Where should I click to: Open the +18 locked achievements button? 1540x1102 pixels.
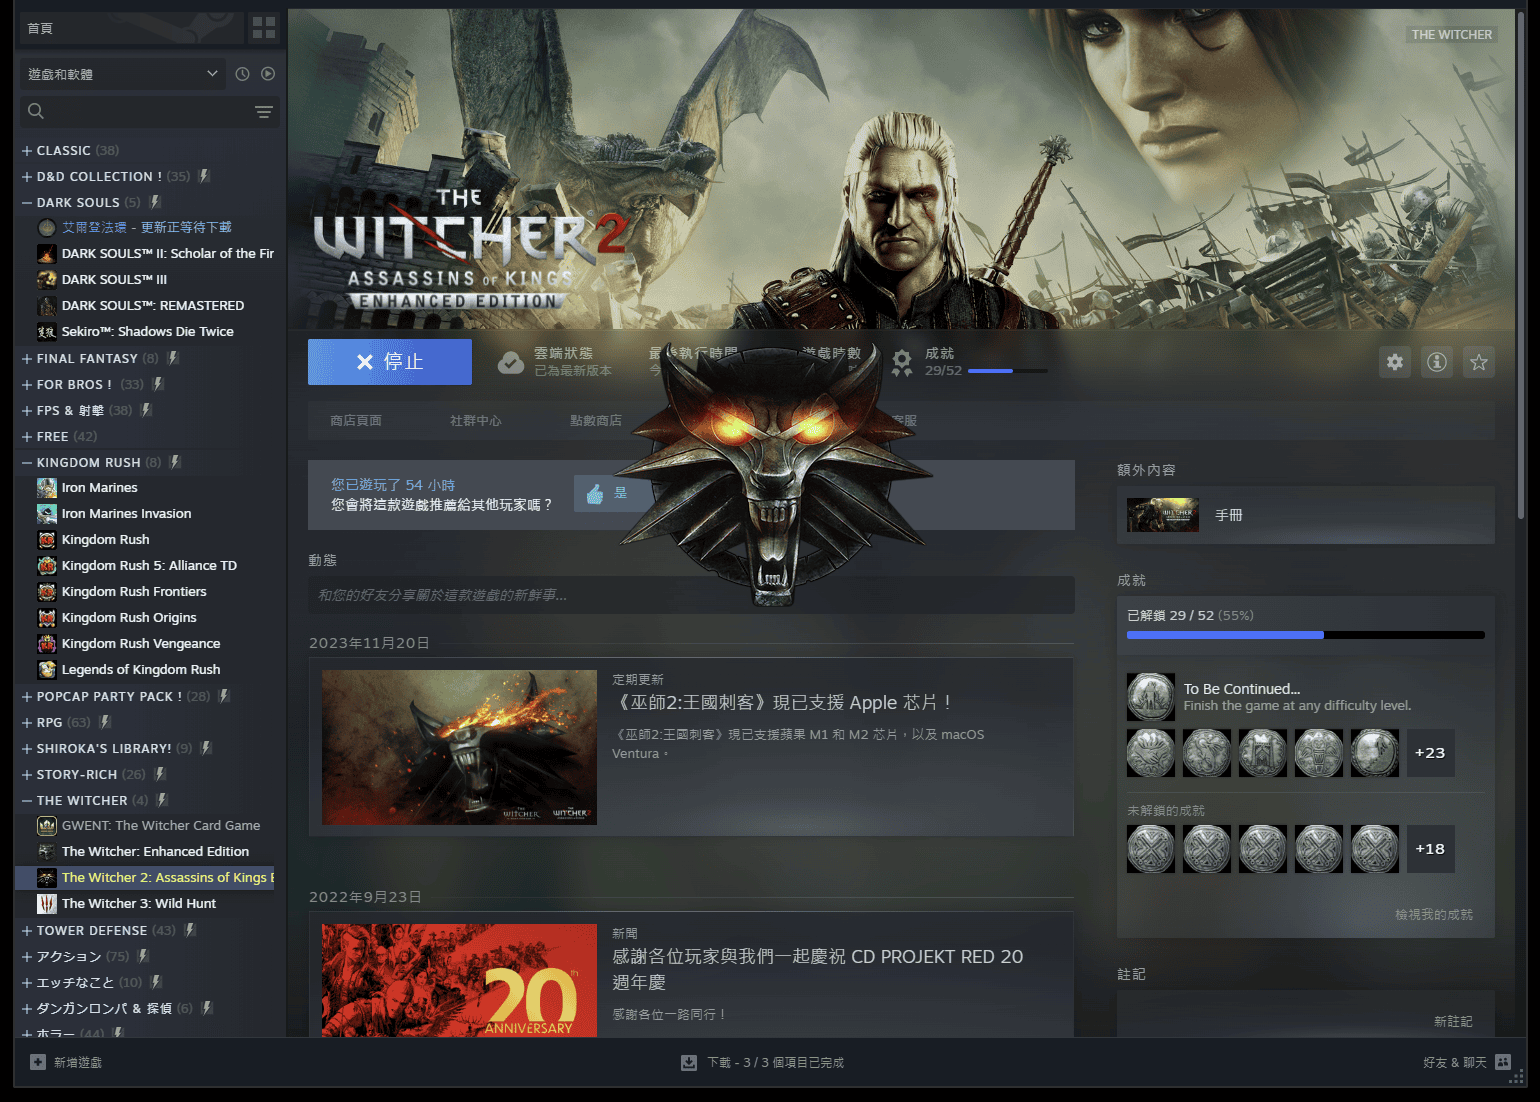(1430, 849)
